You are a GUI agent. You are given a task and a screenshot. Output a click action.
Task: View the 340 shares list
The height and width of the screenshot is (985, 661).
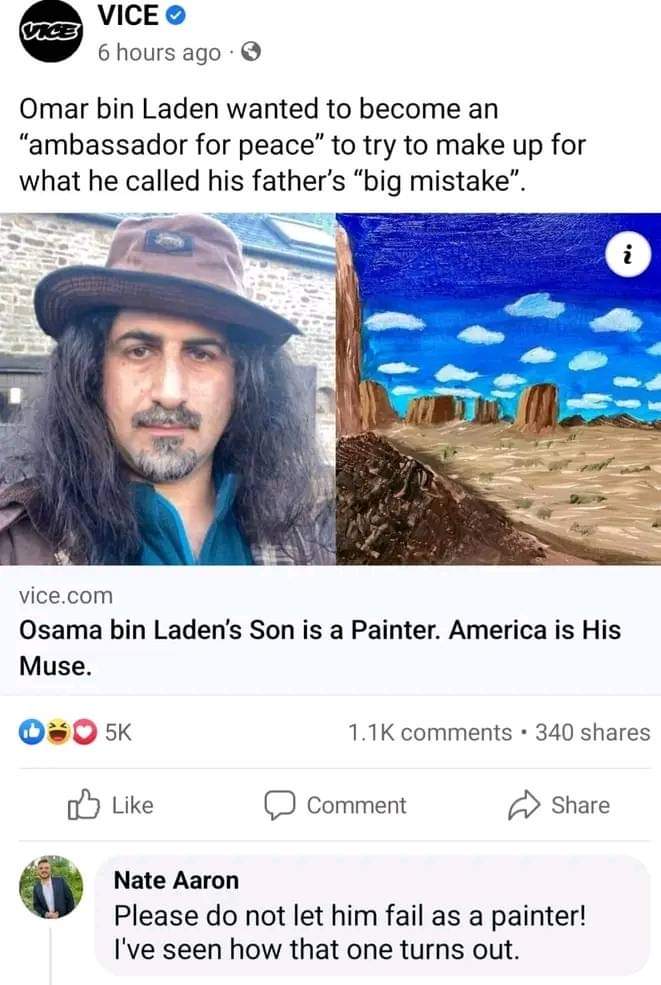tap(592, 732)
